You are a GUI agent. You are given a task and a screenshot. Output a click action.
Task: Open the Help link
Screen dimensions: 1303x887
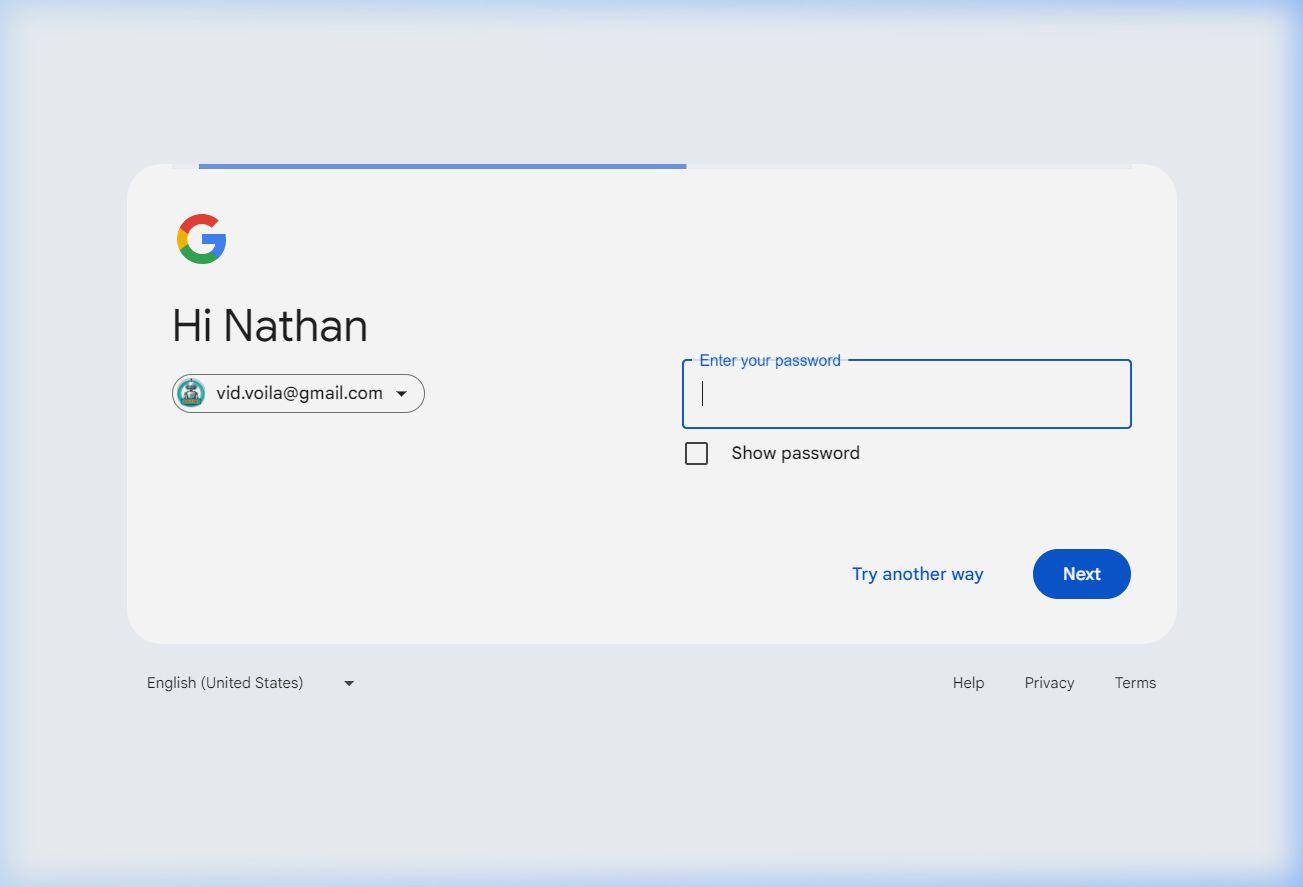pyautogui.click(x=968, y=683)
